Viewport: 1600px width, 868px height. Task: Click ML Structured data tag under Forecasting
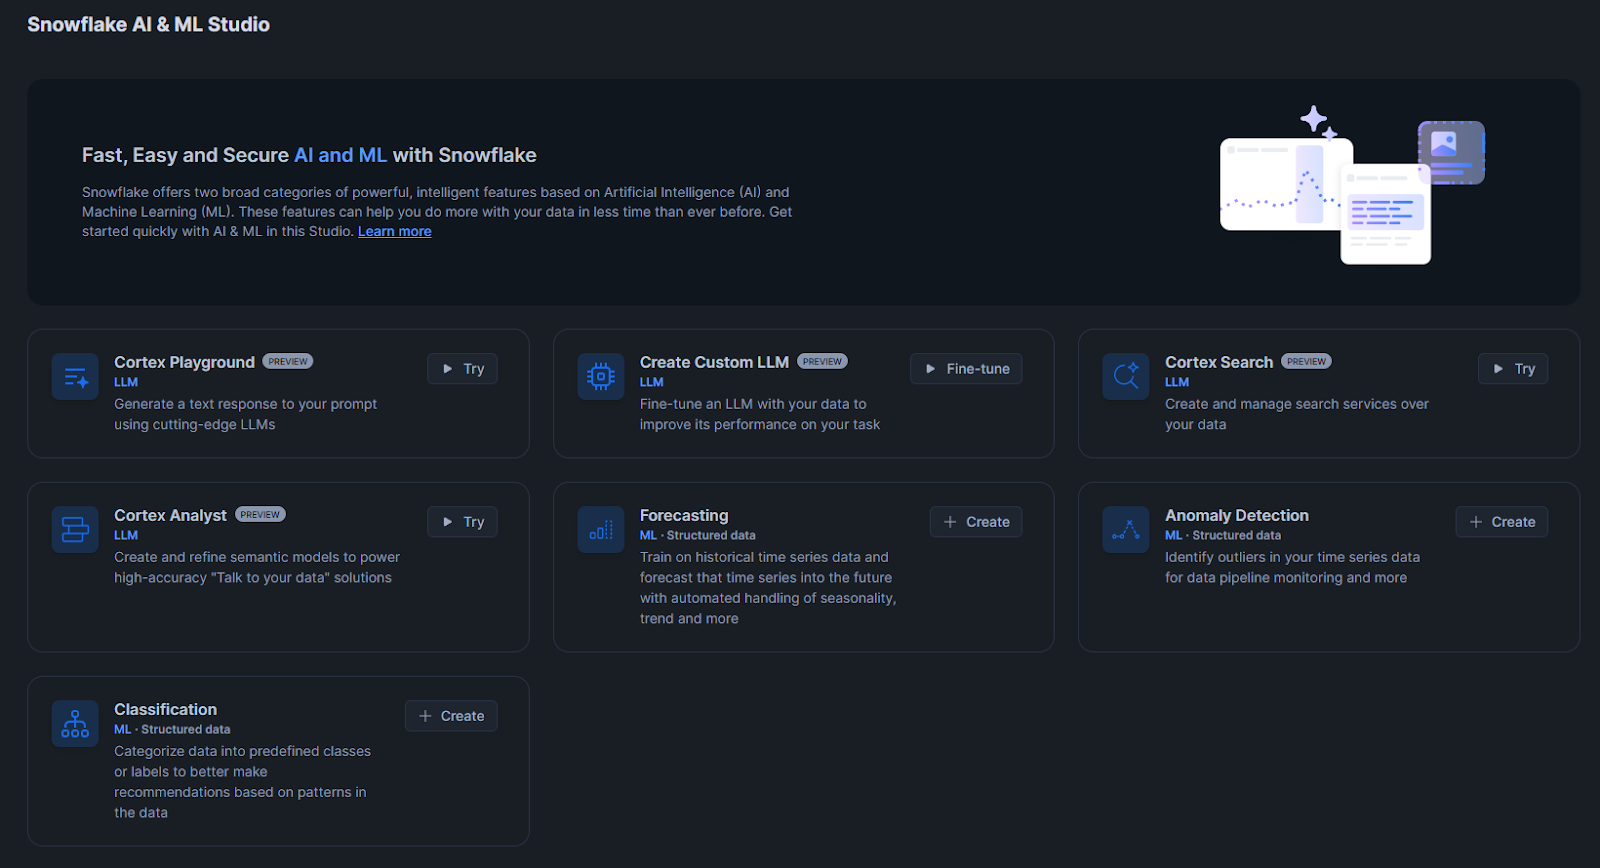698,535
